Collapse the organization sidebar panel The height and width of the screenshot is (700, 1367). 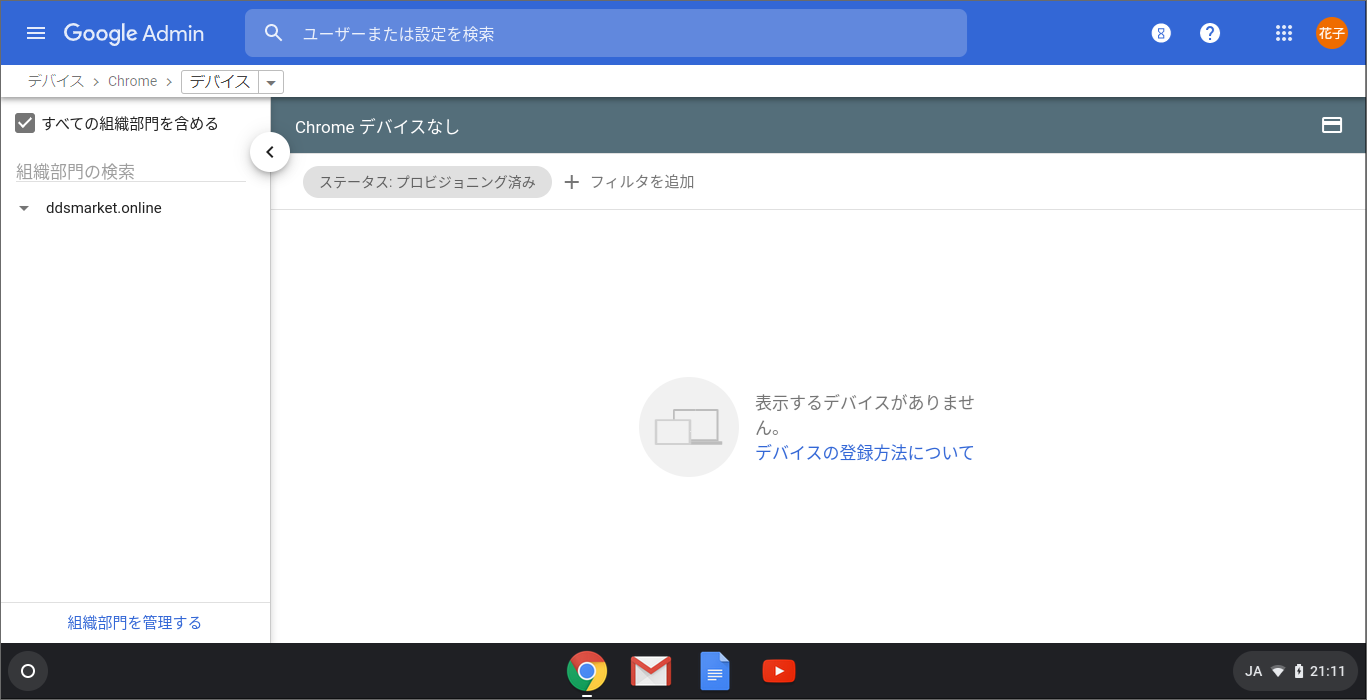click(270, 152)
